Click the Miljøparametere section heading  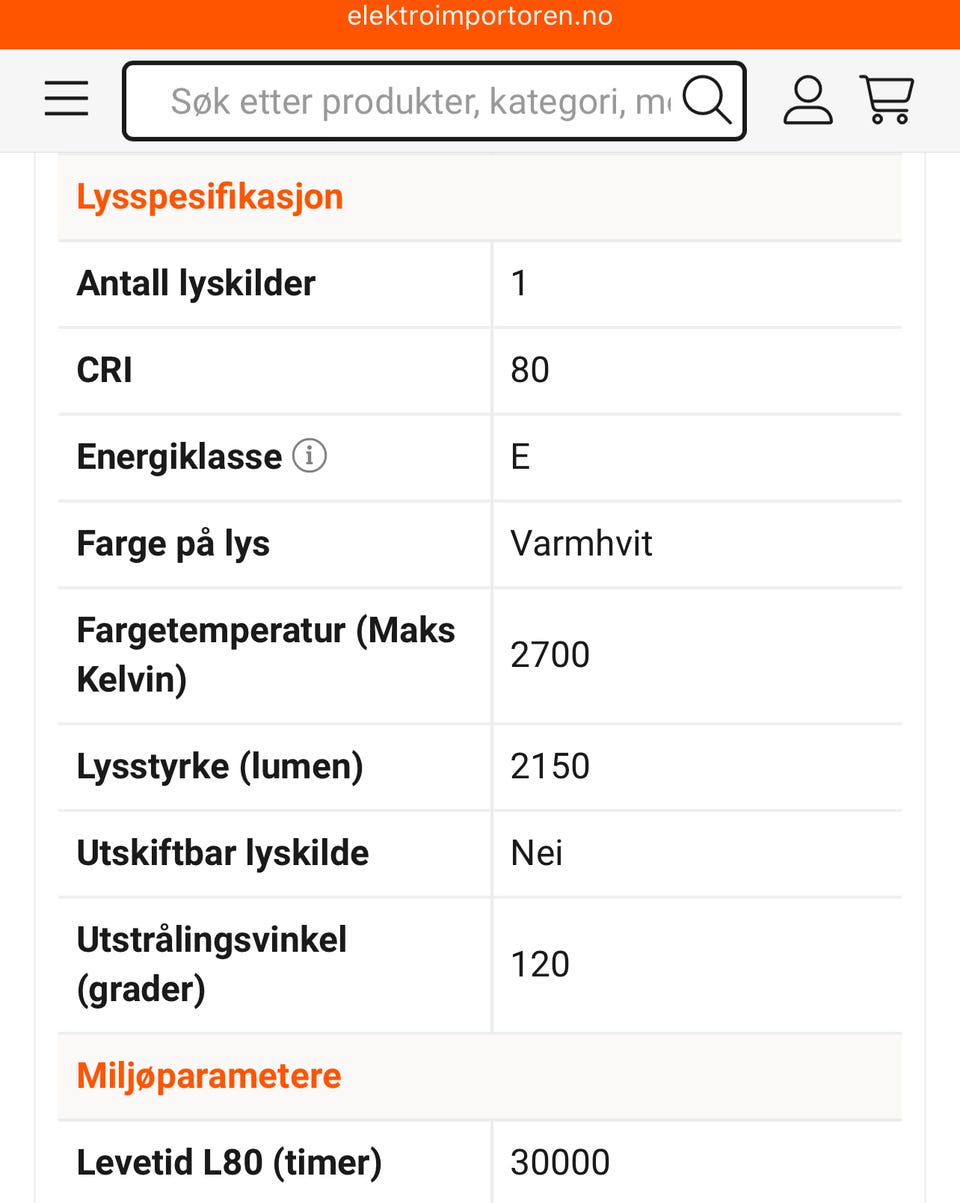point(209,1075)
